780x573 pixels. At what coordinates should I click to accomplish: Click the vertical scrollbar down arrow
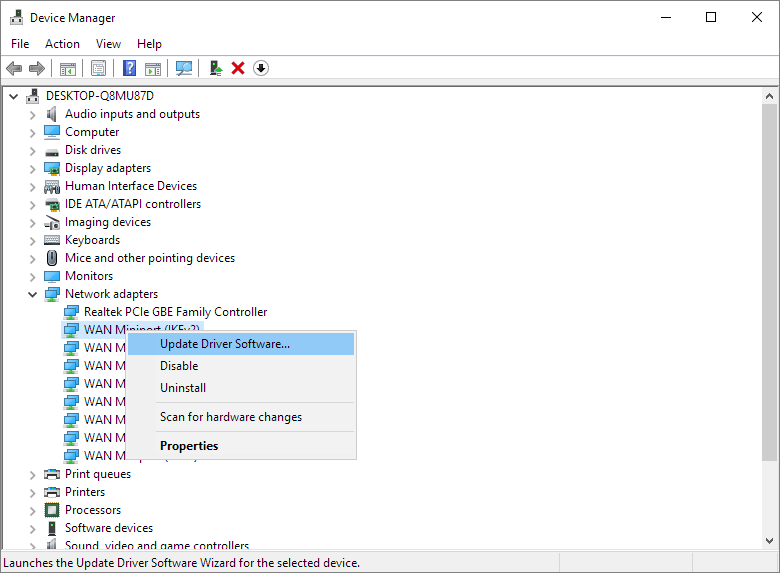[x=770, y=540]
